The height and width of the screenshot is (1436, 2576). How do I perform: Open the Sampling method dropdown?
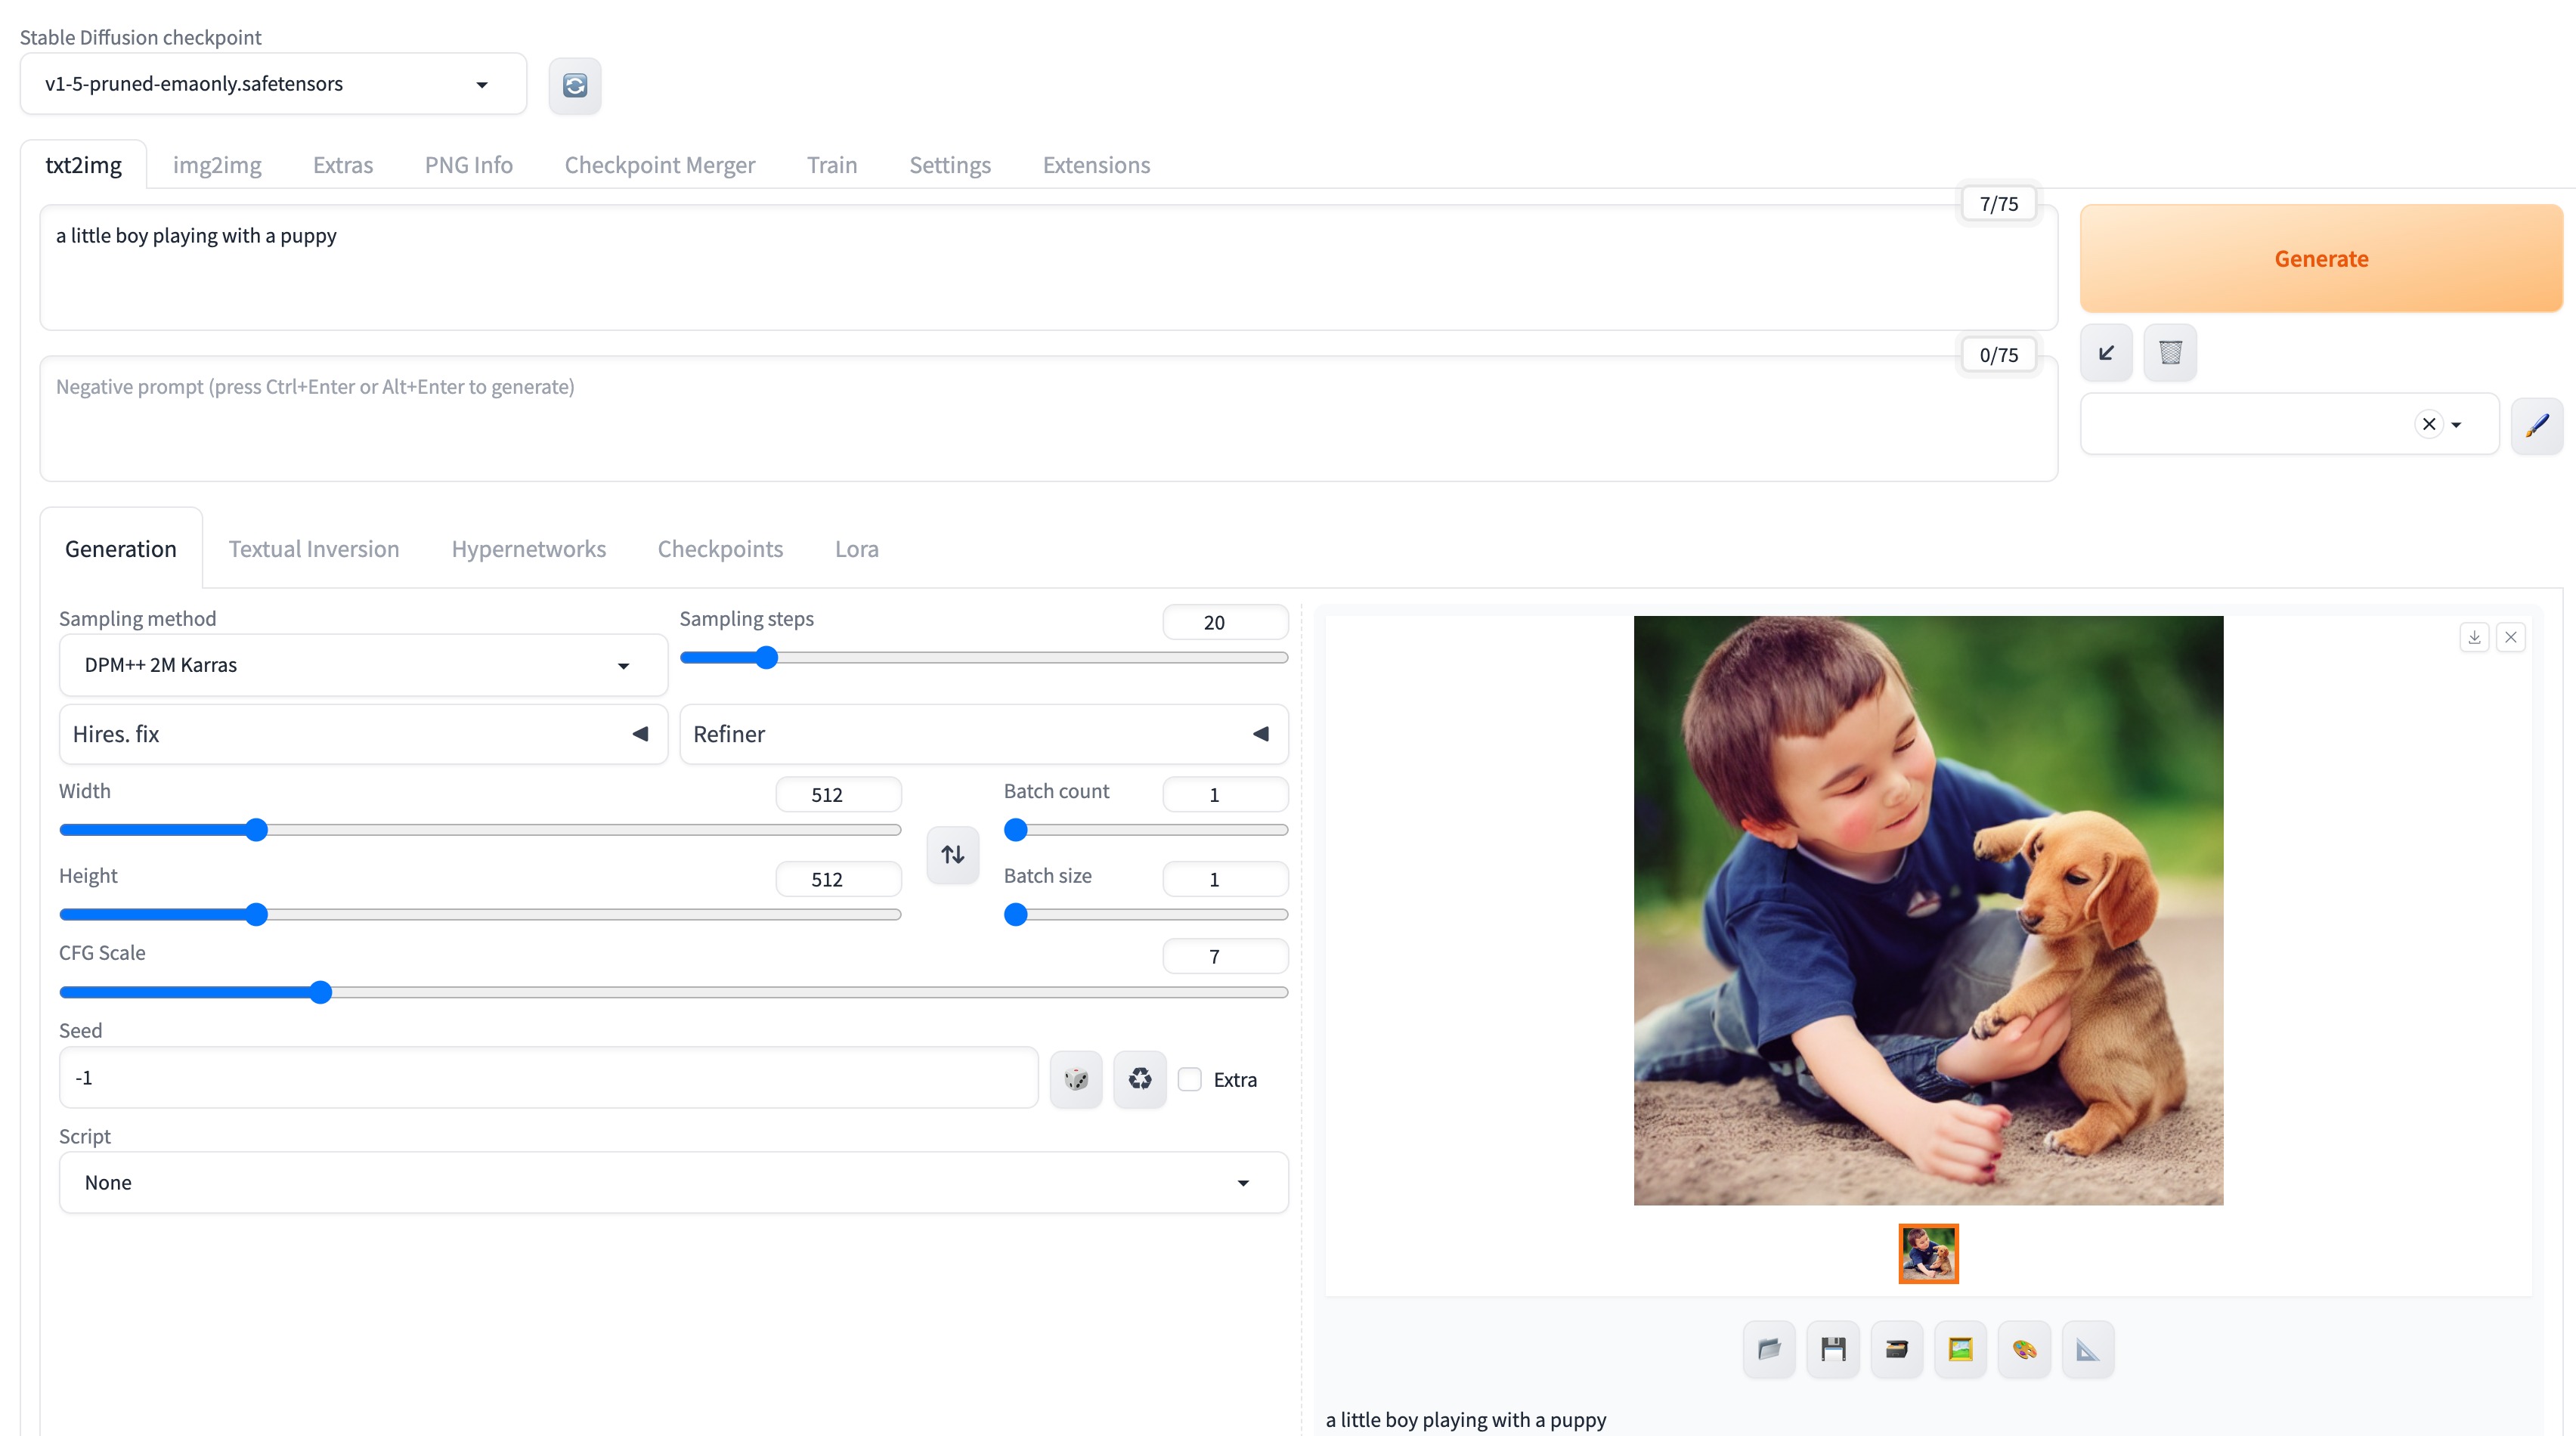[362, 665]
